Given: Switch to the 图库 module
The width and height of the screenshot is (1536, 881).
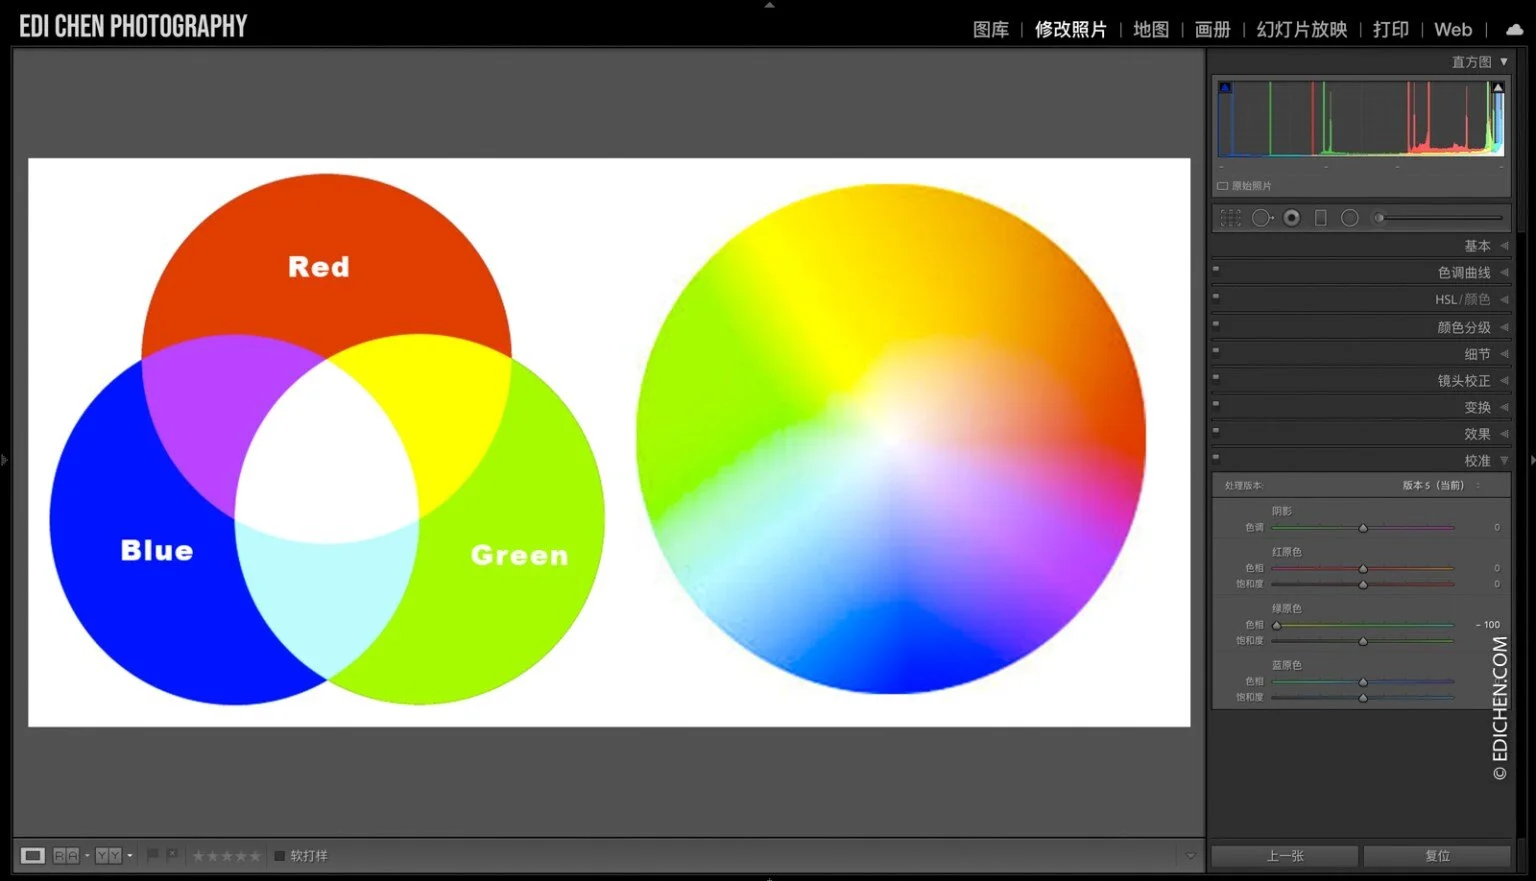Looking at the screenshot, I should (x=991, y=30).
